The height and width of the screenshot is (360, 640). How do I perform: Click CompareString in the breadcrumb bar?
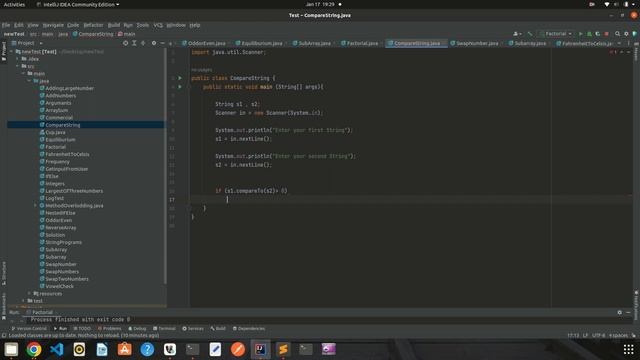pyautogui.click(x=93, y=34)
